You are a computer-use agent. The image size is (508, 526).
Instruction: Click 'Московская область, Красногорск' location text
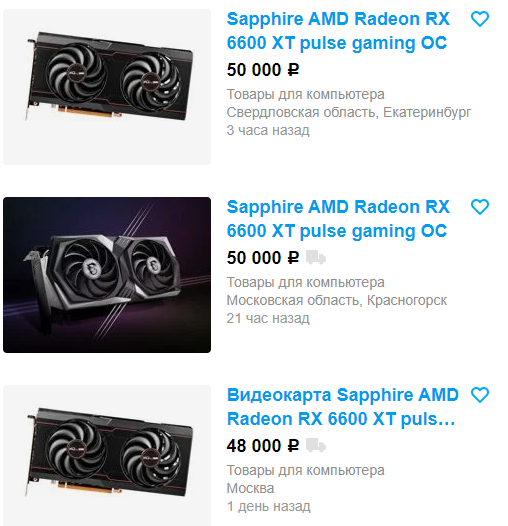click(x=337, y=300)
